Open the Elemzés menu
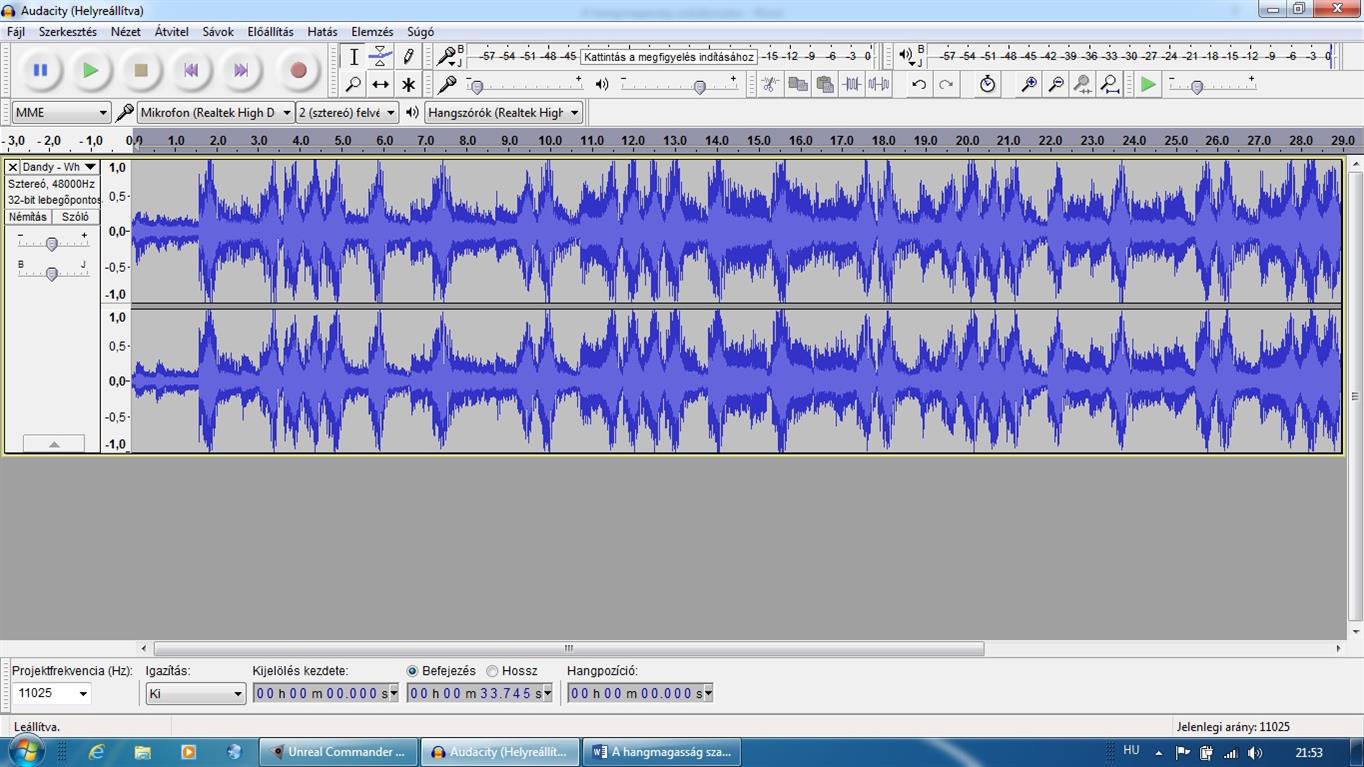Viewport: 1364px width, 767px height. (x=372, y=32)
